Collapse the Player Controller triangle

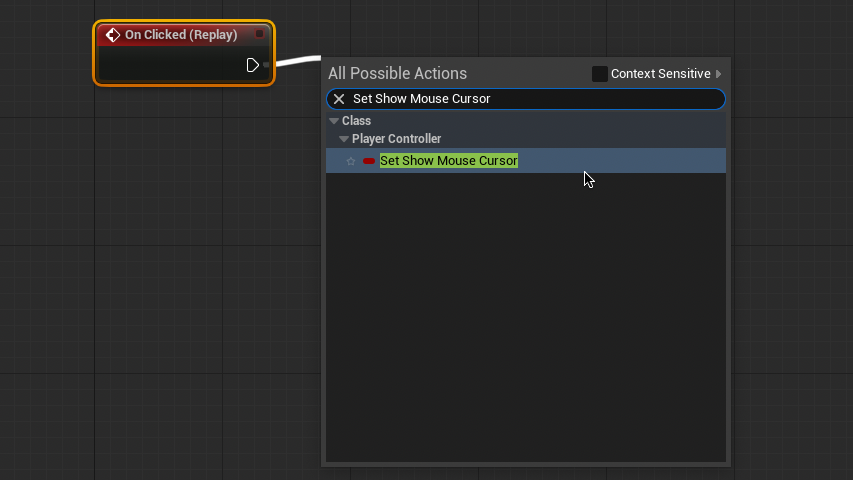[x=344, y=139]
